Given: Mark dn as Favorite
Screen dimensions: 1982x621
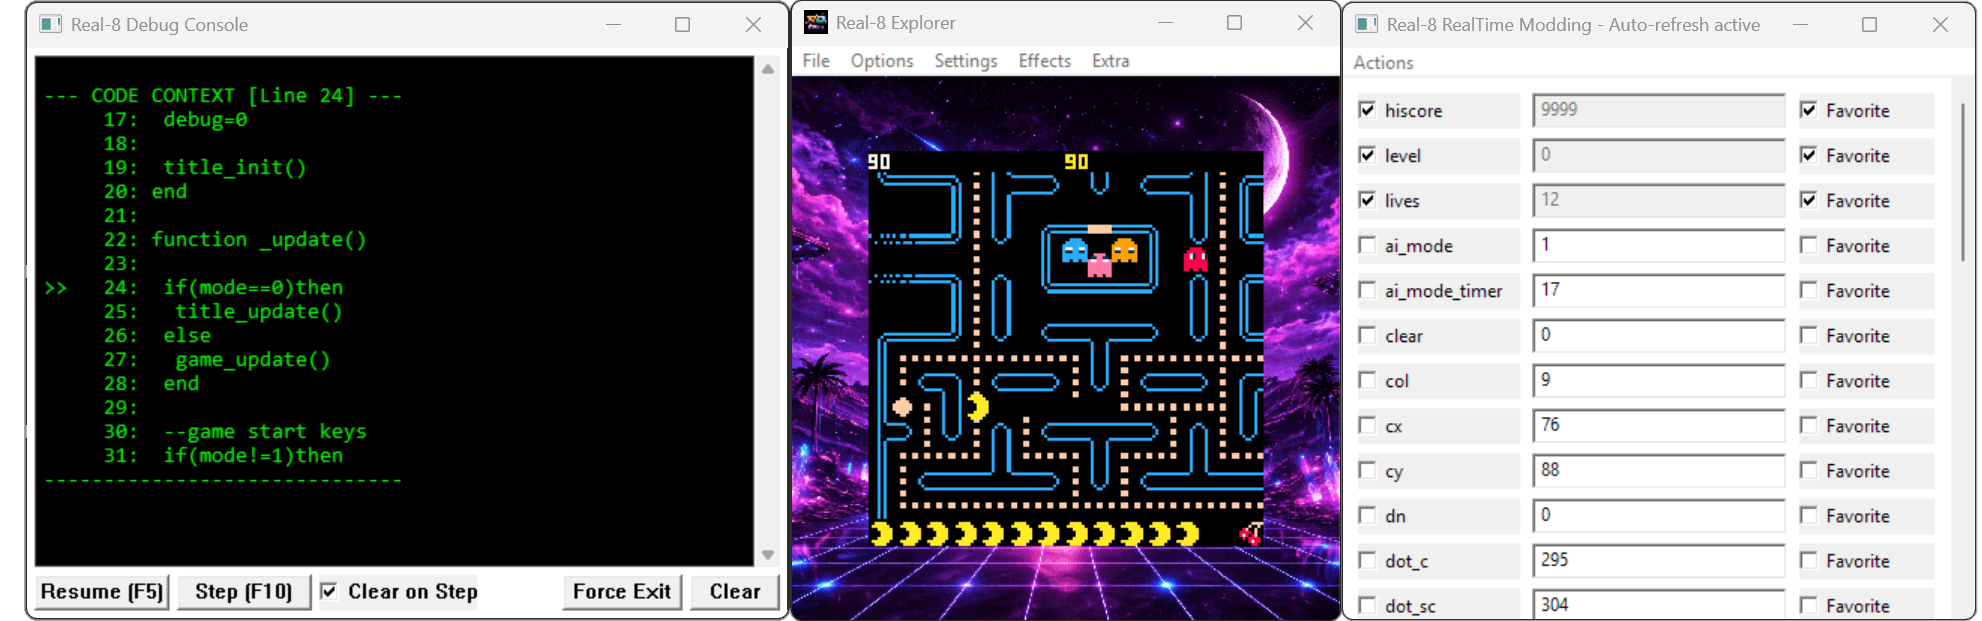Looking at the screenshot, I should tap(1808, 515).
